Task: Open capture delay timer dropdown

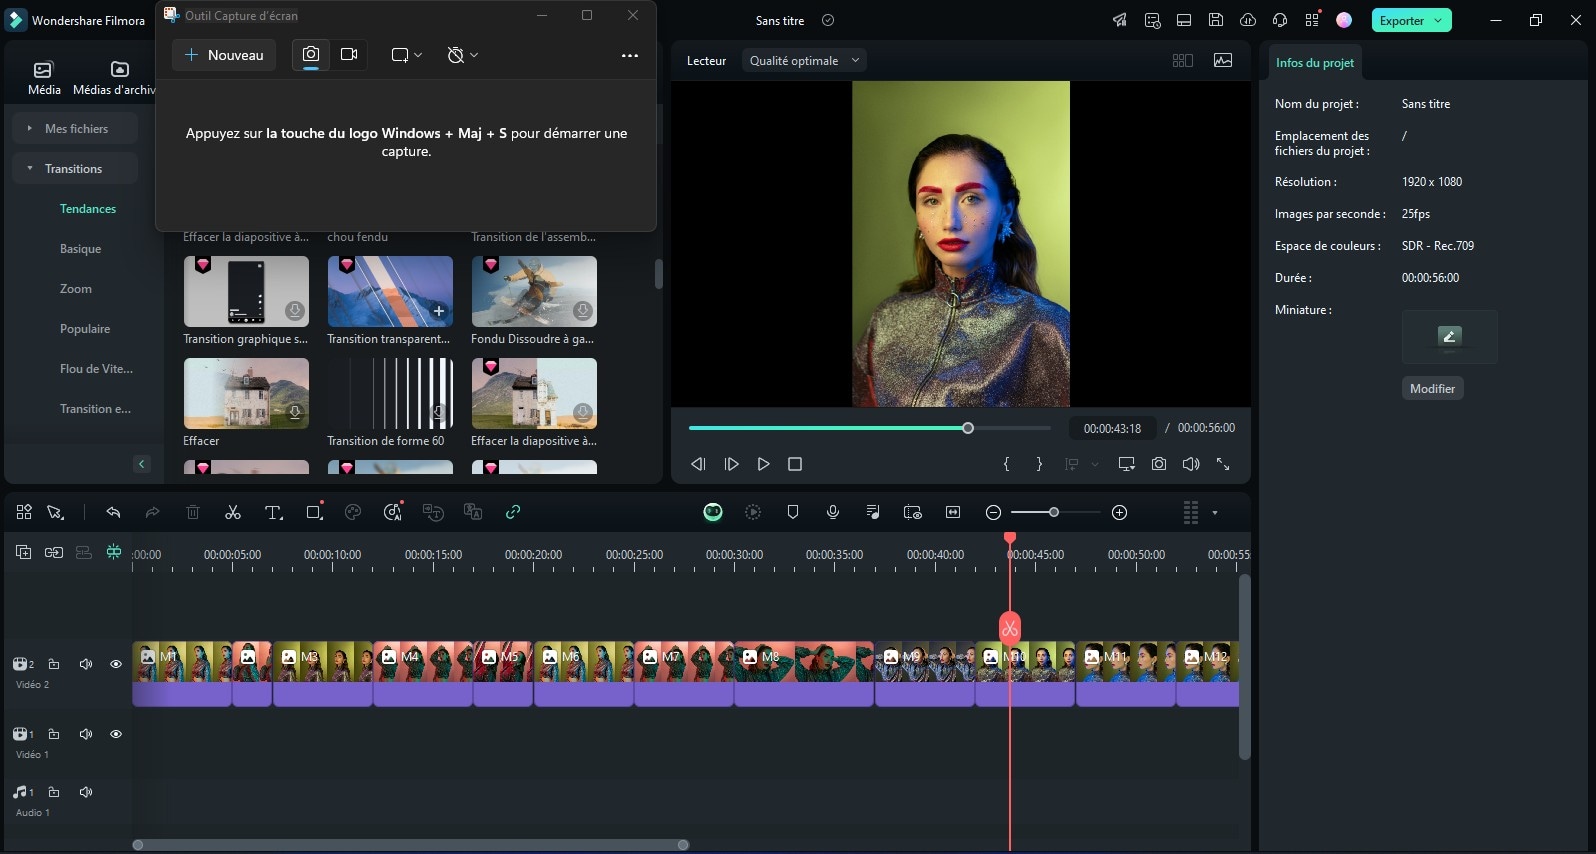Action: point(462,55)
